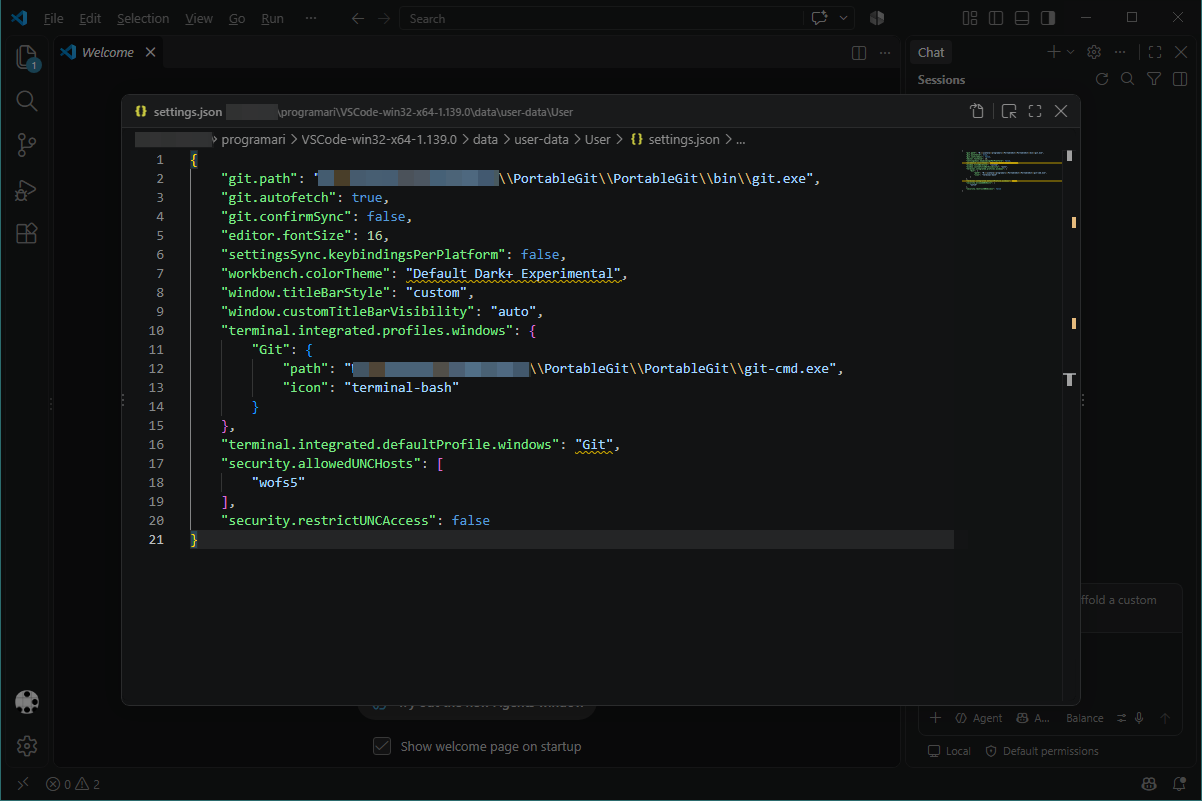Toggle Show welcome page on startup checkbox
1202x801 pixels.
tap(382, 746)
